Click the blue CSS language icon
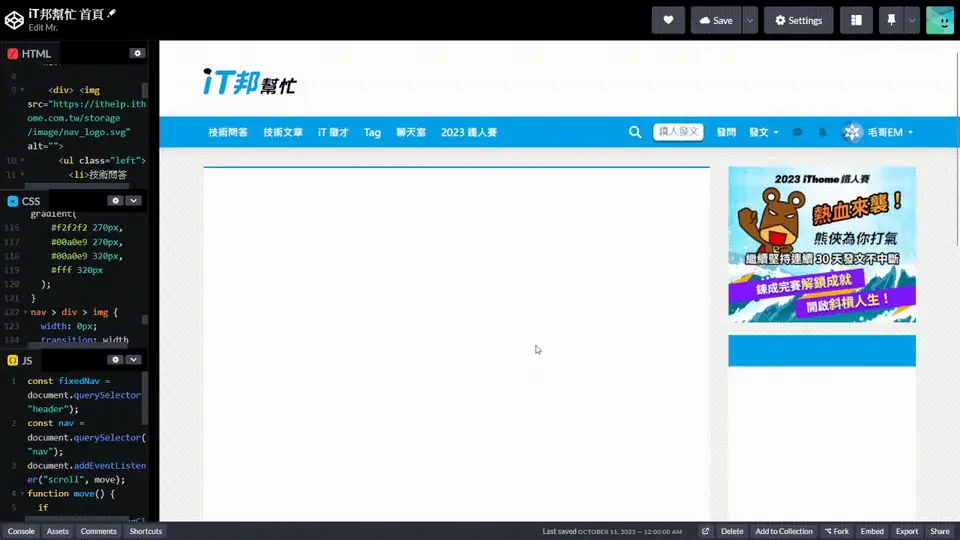The image size is (960, 540). pyautogui.click(x=12, y=201)
